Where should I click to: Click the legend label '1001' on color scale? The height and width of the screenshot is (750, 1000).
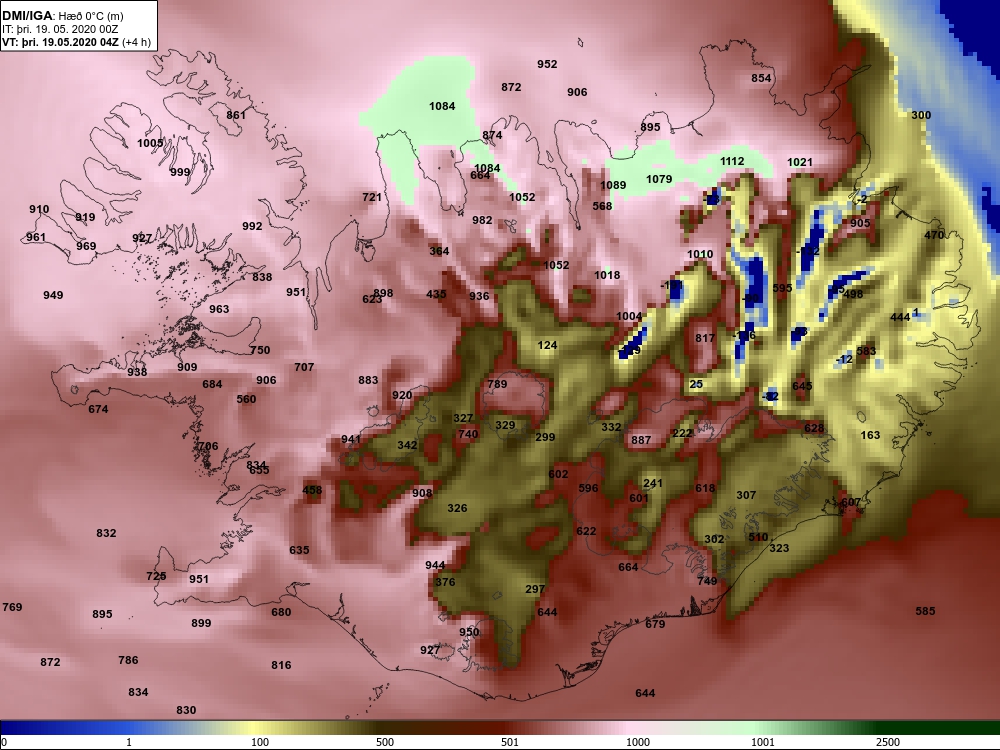click(x=763, y=742)
